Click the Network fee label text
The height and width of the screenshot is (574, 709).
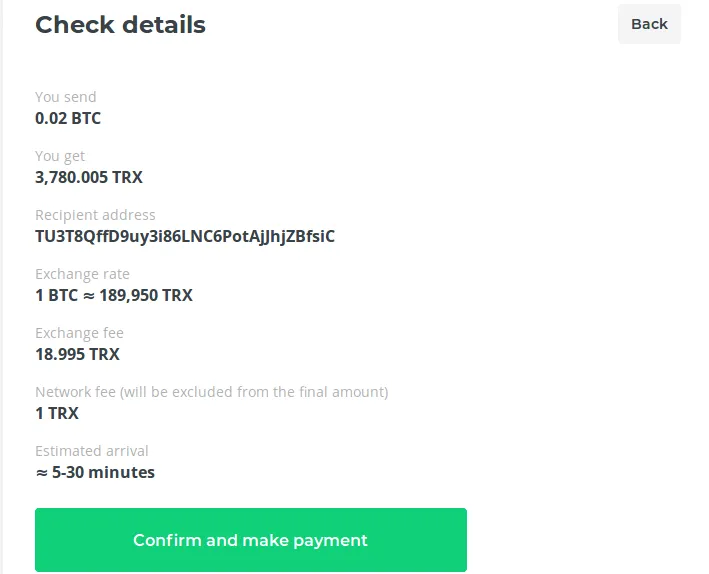click(212, 392)
